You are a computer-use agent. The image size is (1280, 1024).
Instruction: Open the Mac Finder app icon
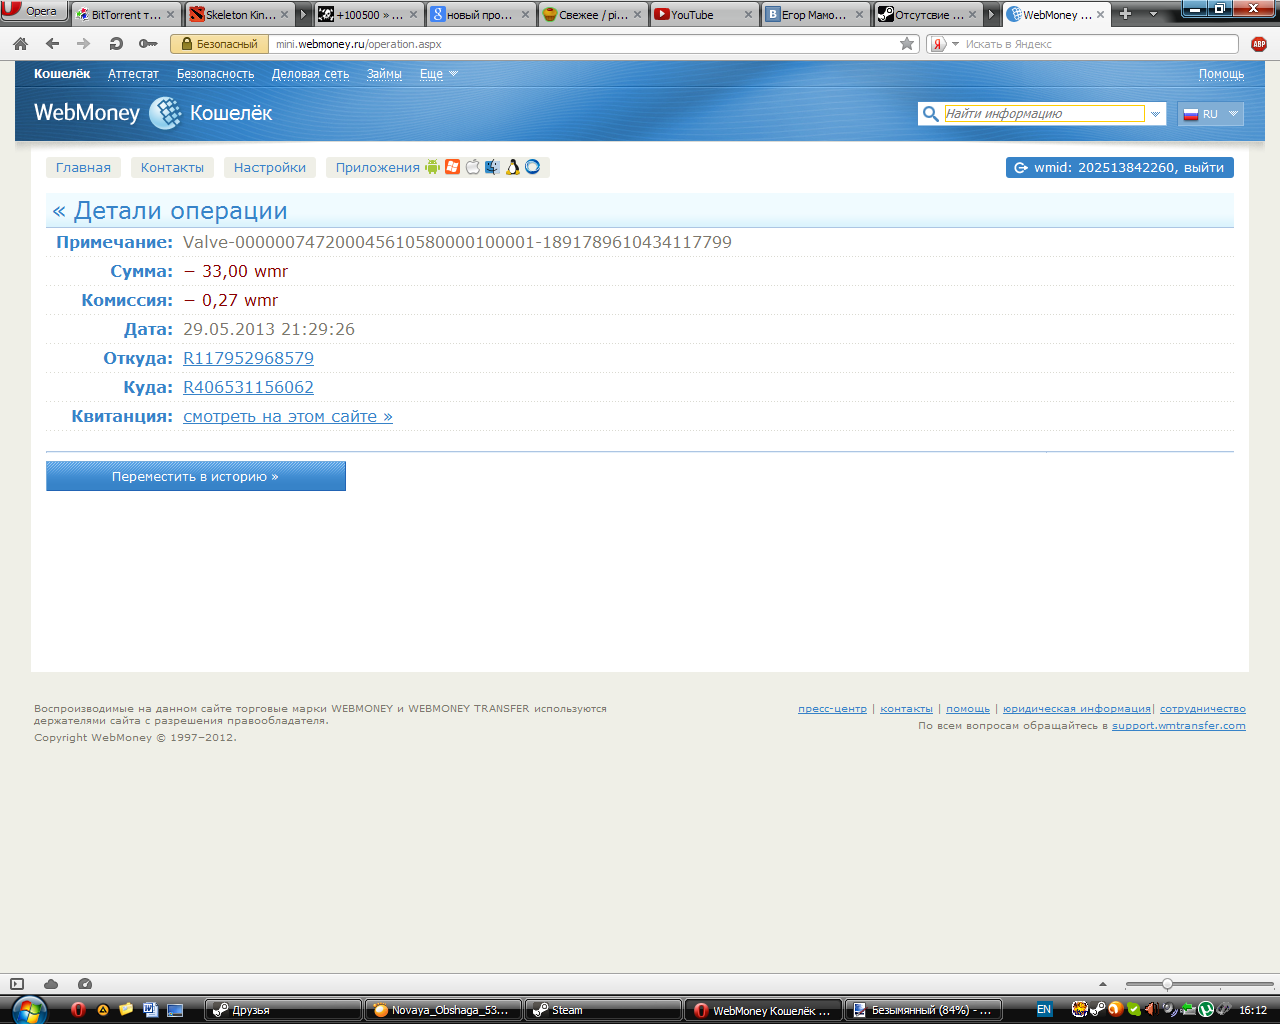coord(492,167)
